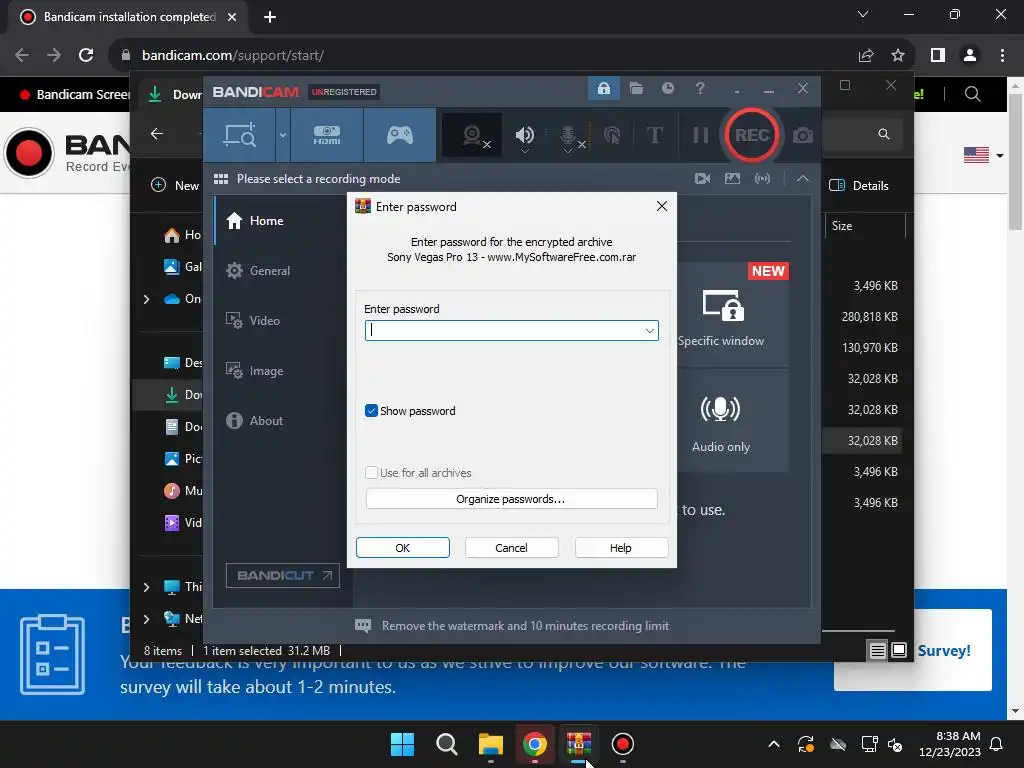Toggle the microphone icon in Bandicam
The height and width of the screenshot is (768, 1024).
pyautogui.click(x=568, y=136)
